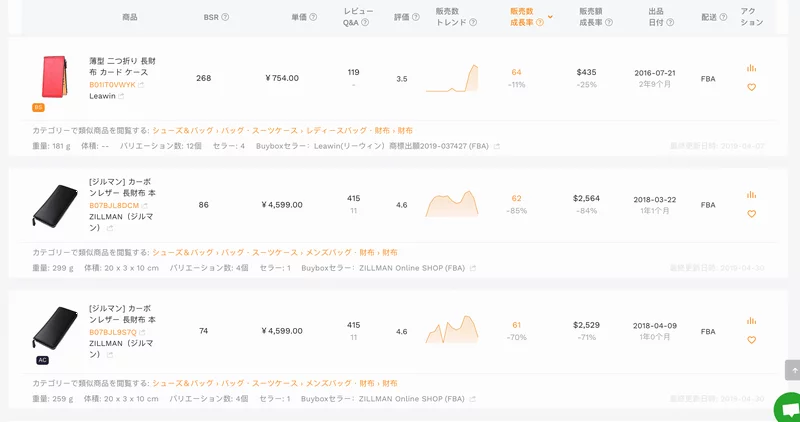Click the help icon next to 単価
800x422 pixels.
[313, 17]
